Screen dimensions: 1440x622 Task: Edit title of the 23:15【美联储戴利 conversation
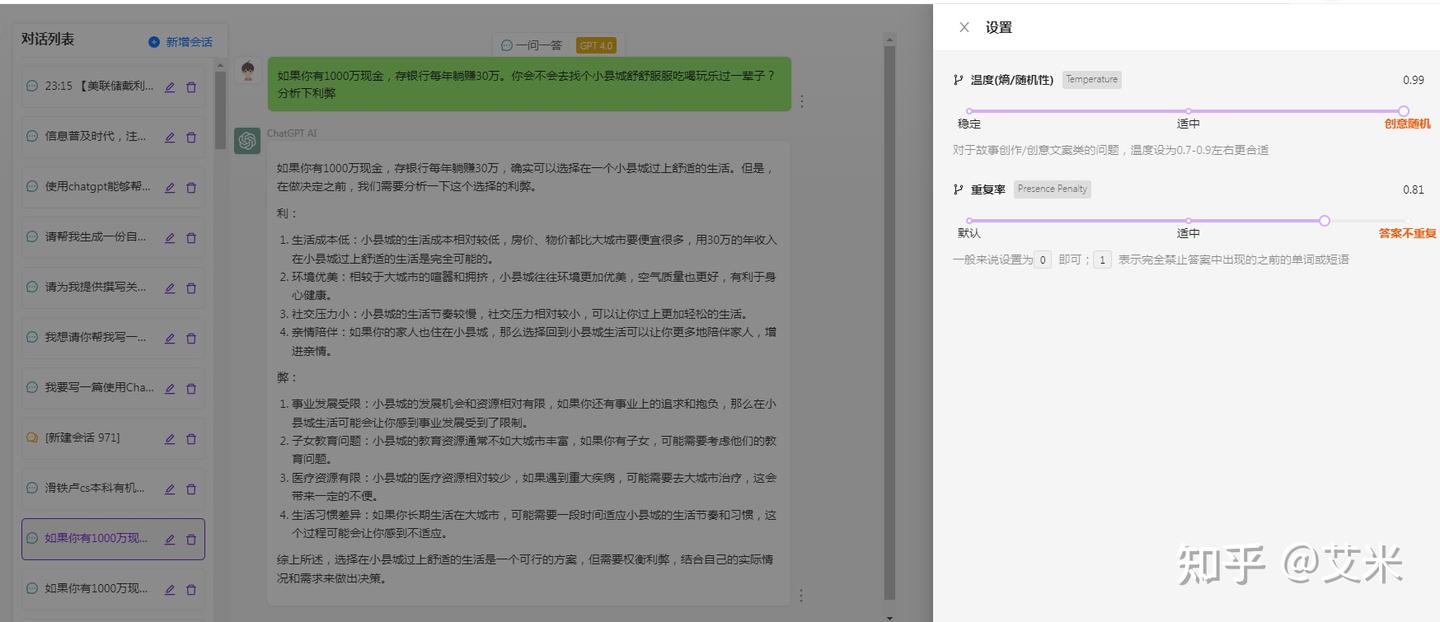(x=170, y=87)
